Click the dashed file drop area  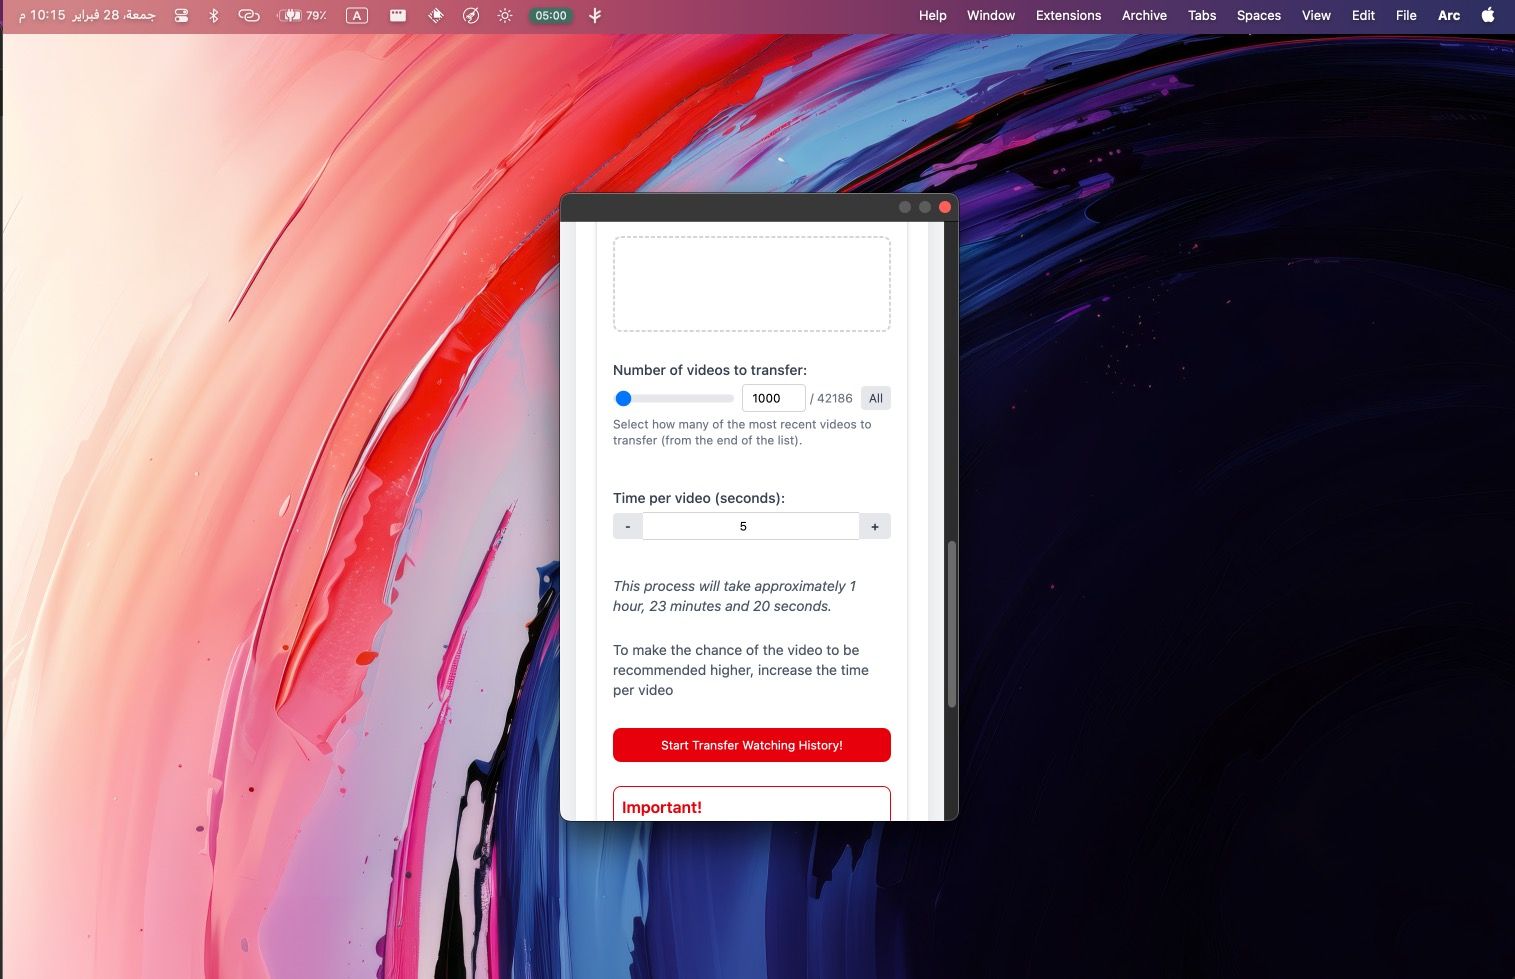tap(751, 284)
